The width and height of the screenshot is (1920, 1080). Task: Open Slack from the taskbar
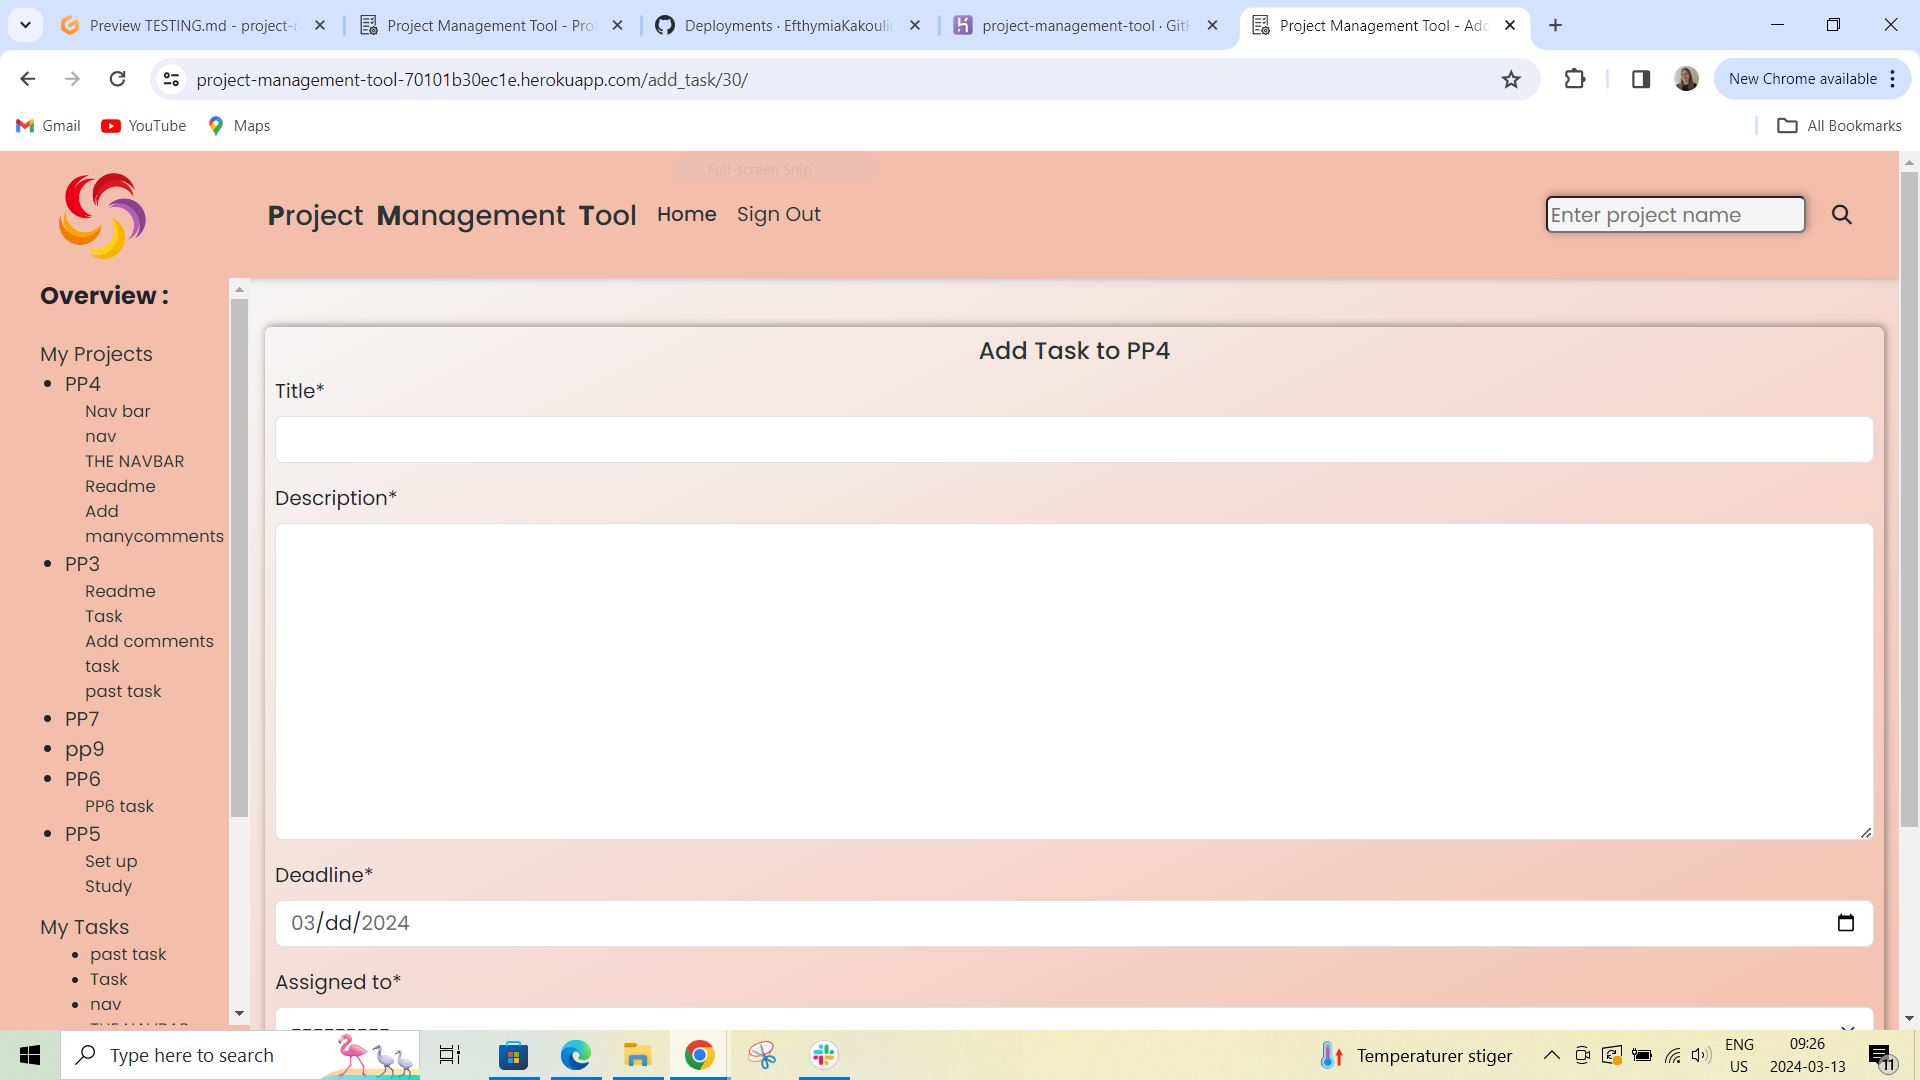(822, 1055)
